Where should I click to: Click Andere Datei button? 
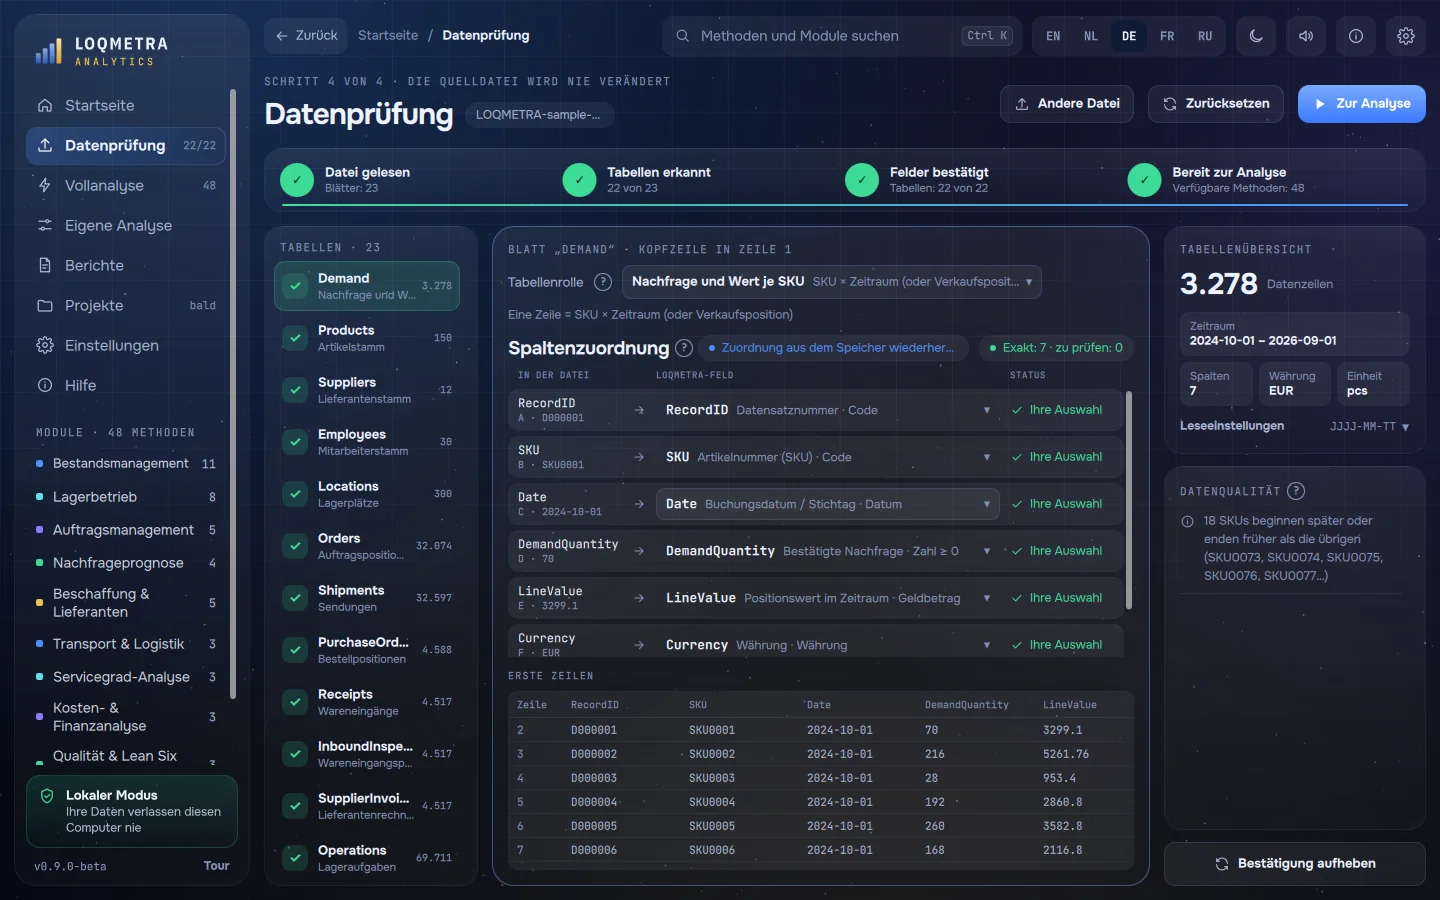coord(1067,104)
